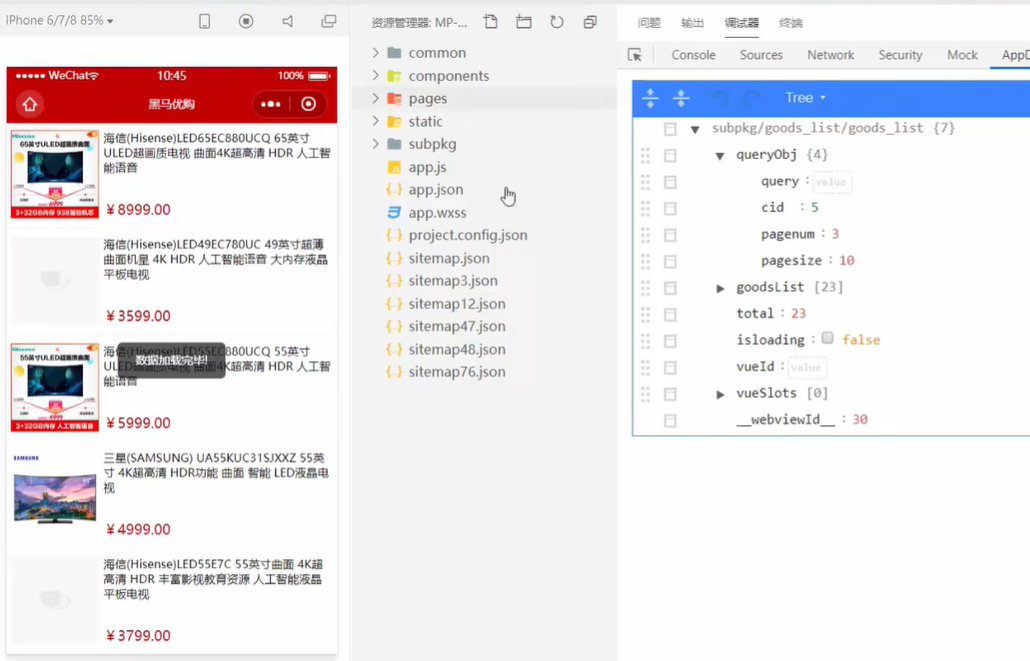The image size is (1030, 661).
Task: Switch to the Console tab
Action: (693, 55)
